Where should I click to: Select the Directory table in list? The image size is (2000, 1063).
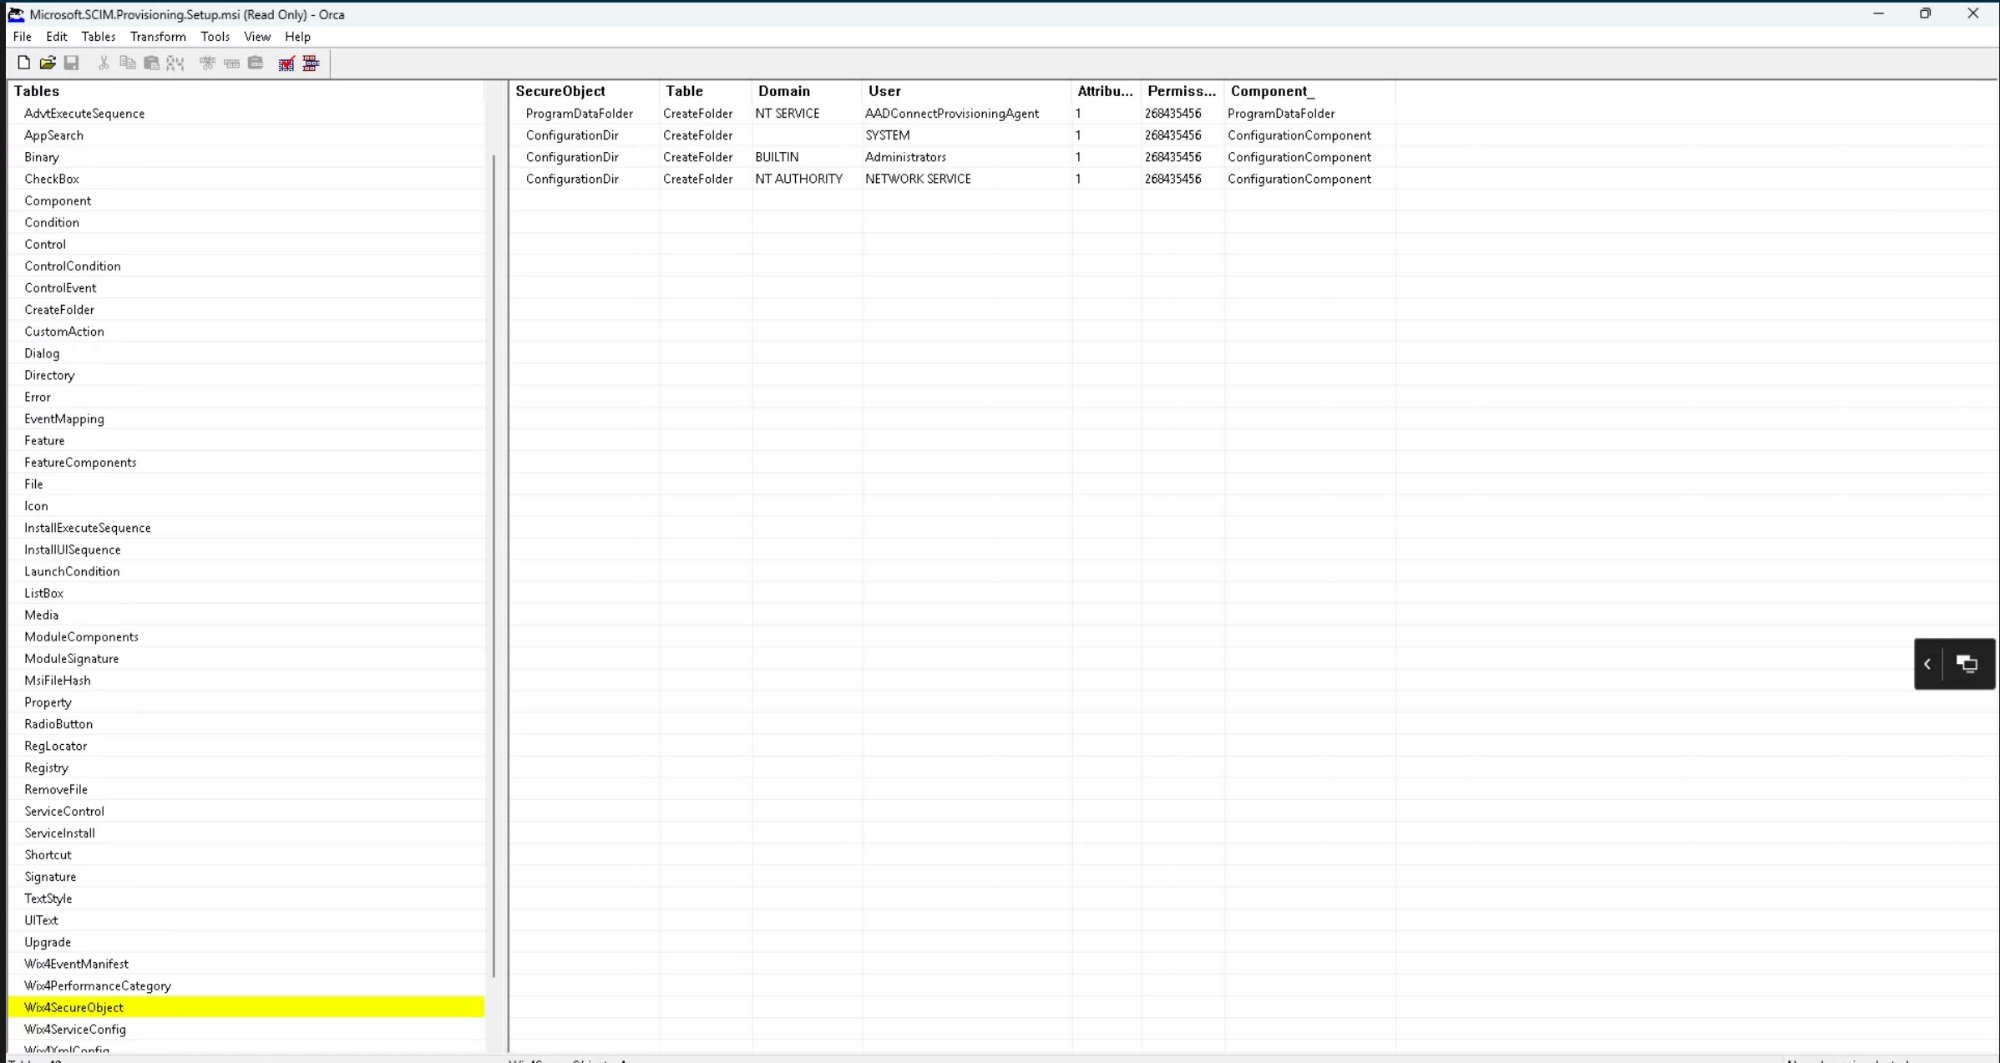[246, 375]
